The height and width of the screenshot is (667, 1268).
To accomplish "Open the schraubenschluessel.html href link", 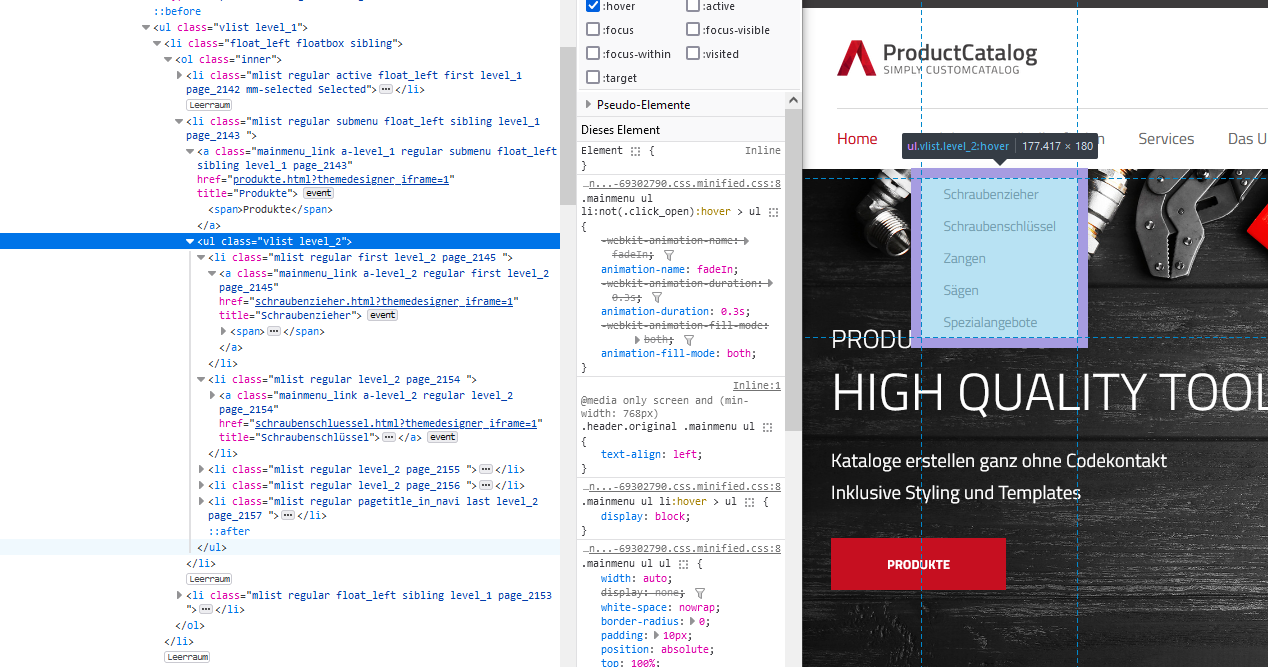I will click(395, 423).
